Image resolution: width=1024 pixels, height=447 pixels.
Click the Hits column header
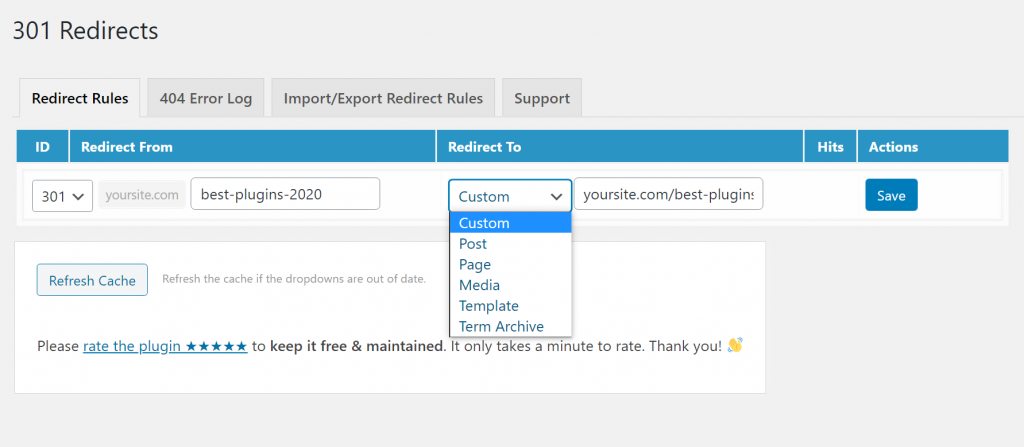tap(830, 146)
